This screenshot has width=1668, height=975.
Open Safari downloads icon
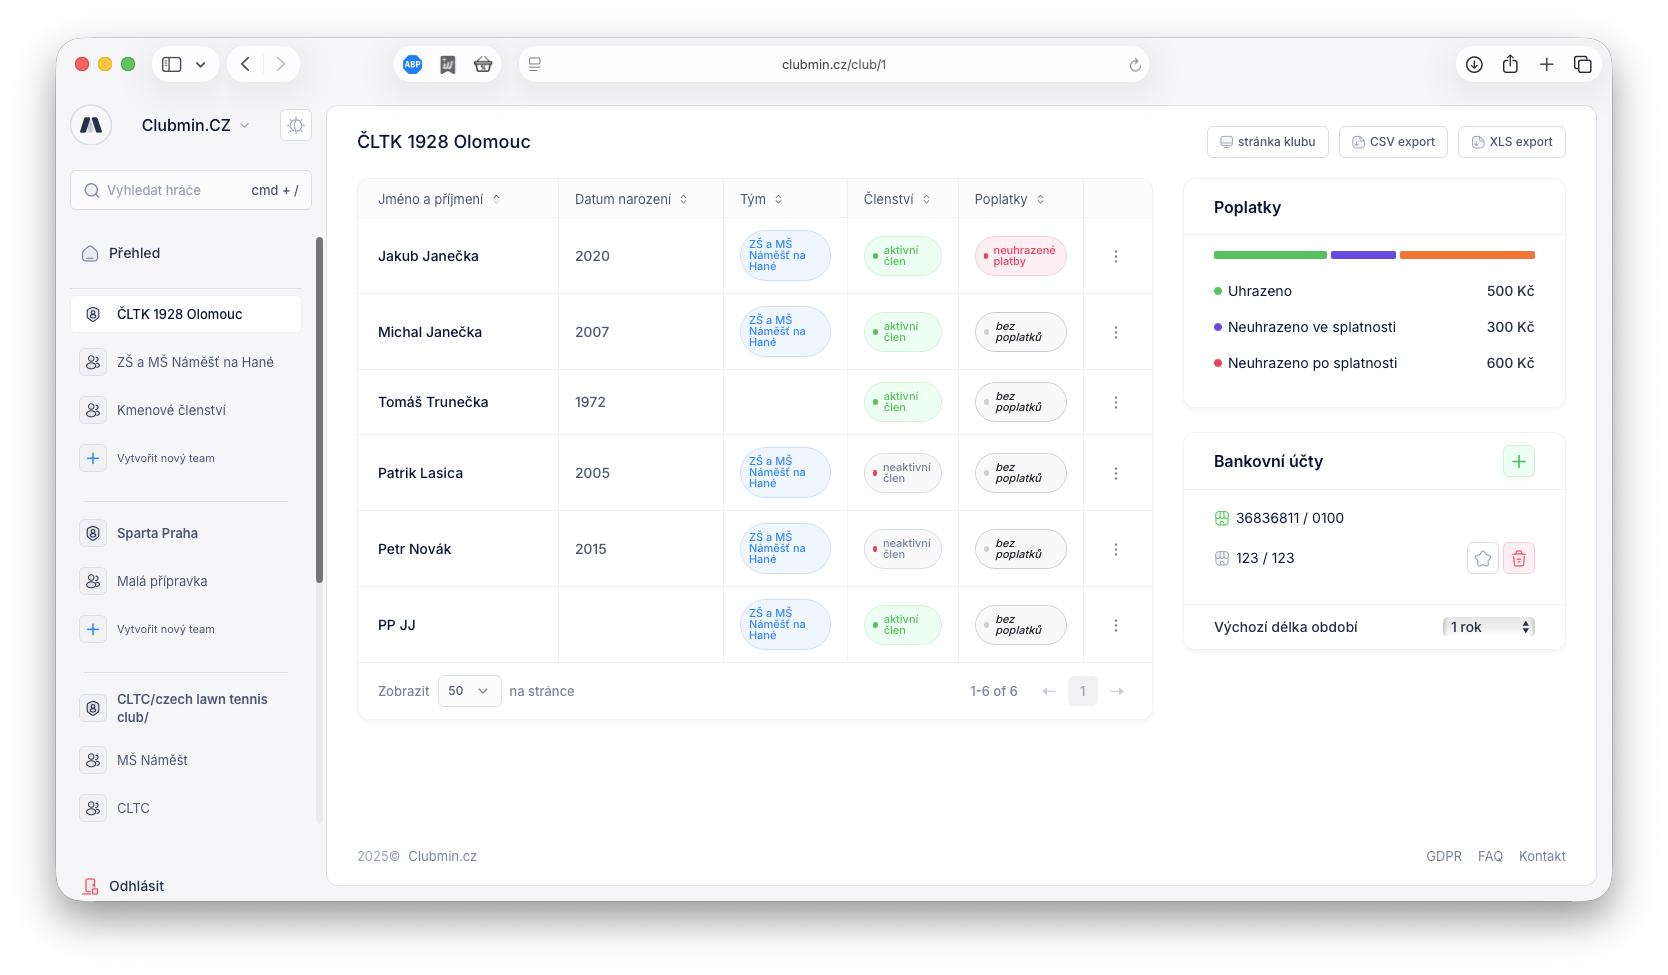(1474, 64)
